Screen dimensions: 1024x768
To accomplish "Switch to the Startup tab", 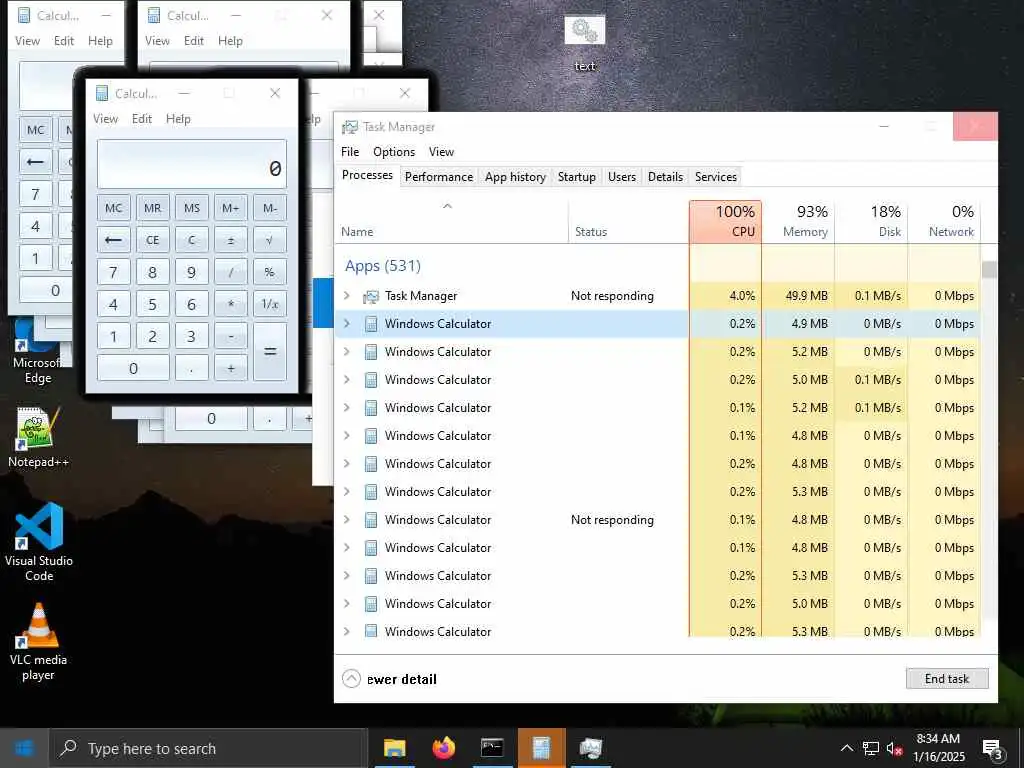I will pyautogui.click(x=577, y=177).
